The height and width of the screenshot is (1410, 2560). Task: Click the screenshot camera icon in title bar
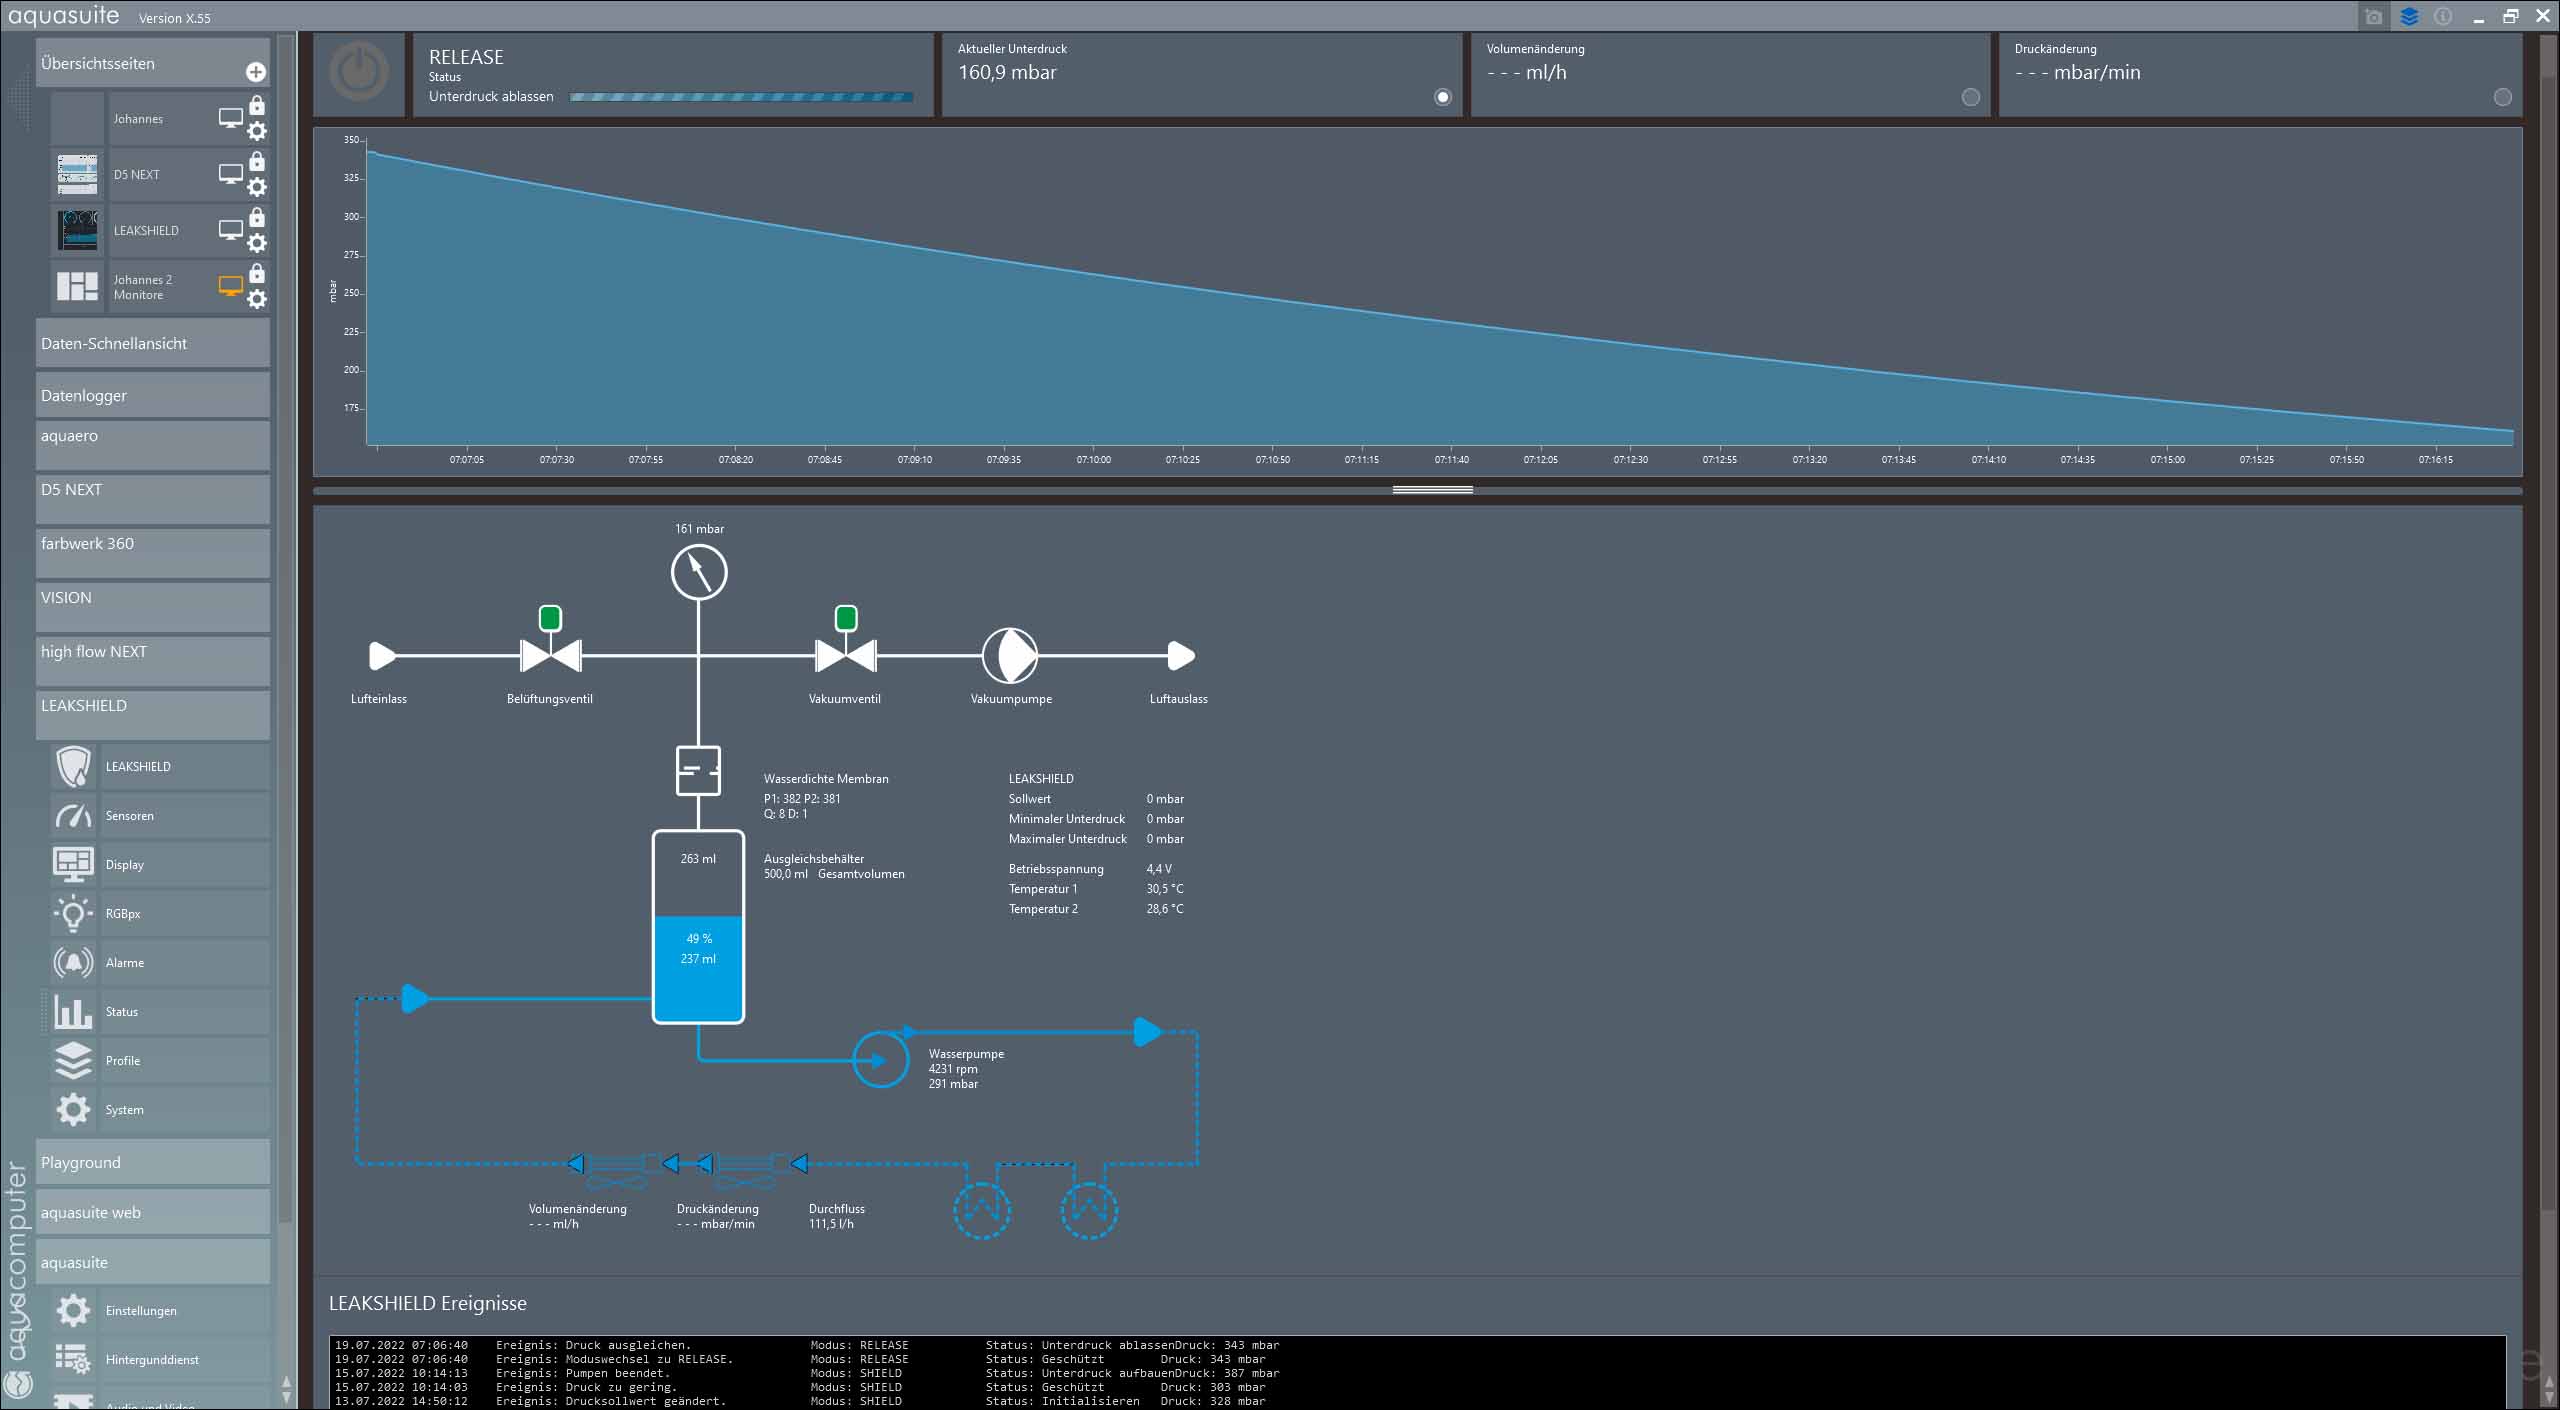(x=2374, y=17)
